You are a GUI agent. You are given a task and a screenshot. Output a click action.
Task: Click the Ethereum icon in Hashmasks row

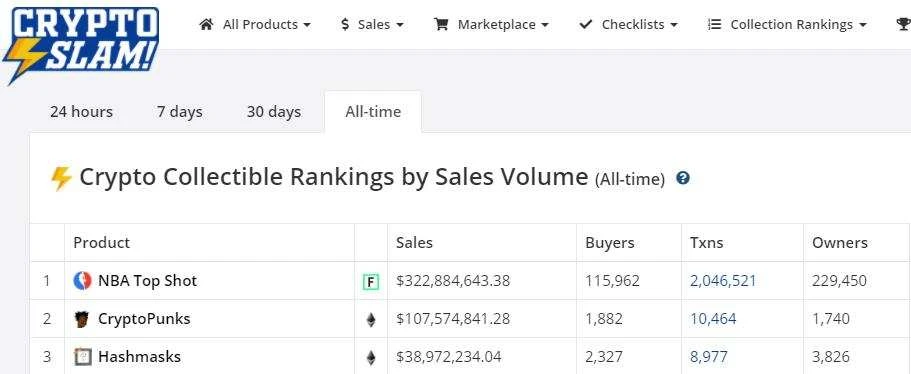point(371,358)
